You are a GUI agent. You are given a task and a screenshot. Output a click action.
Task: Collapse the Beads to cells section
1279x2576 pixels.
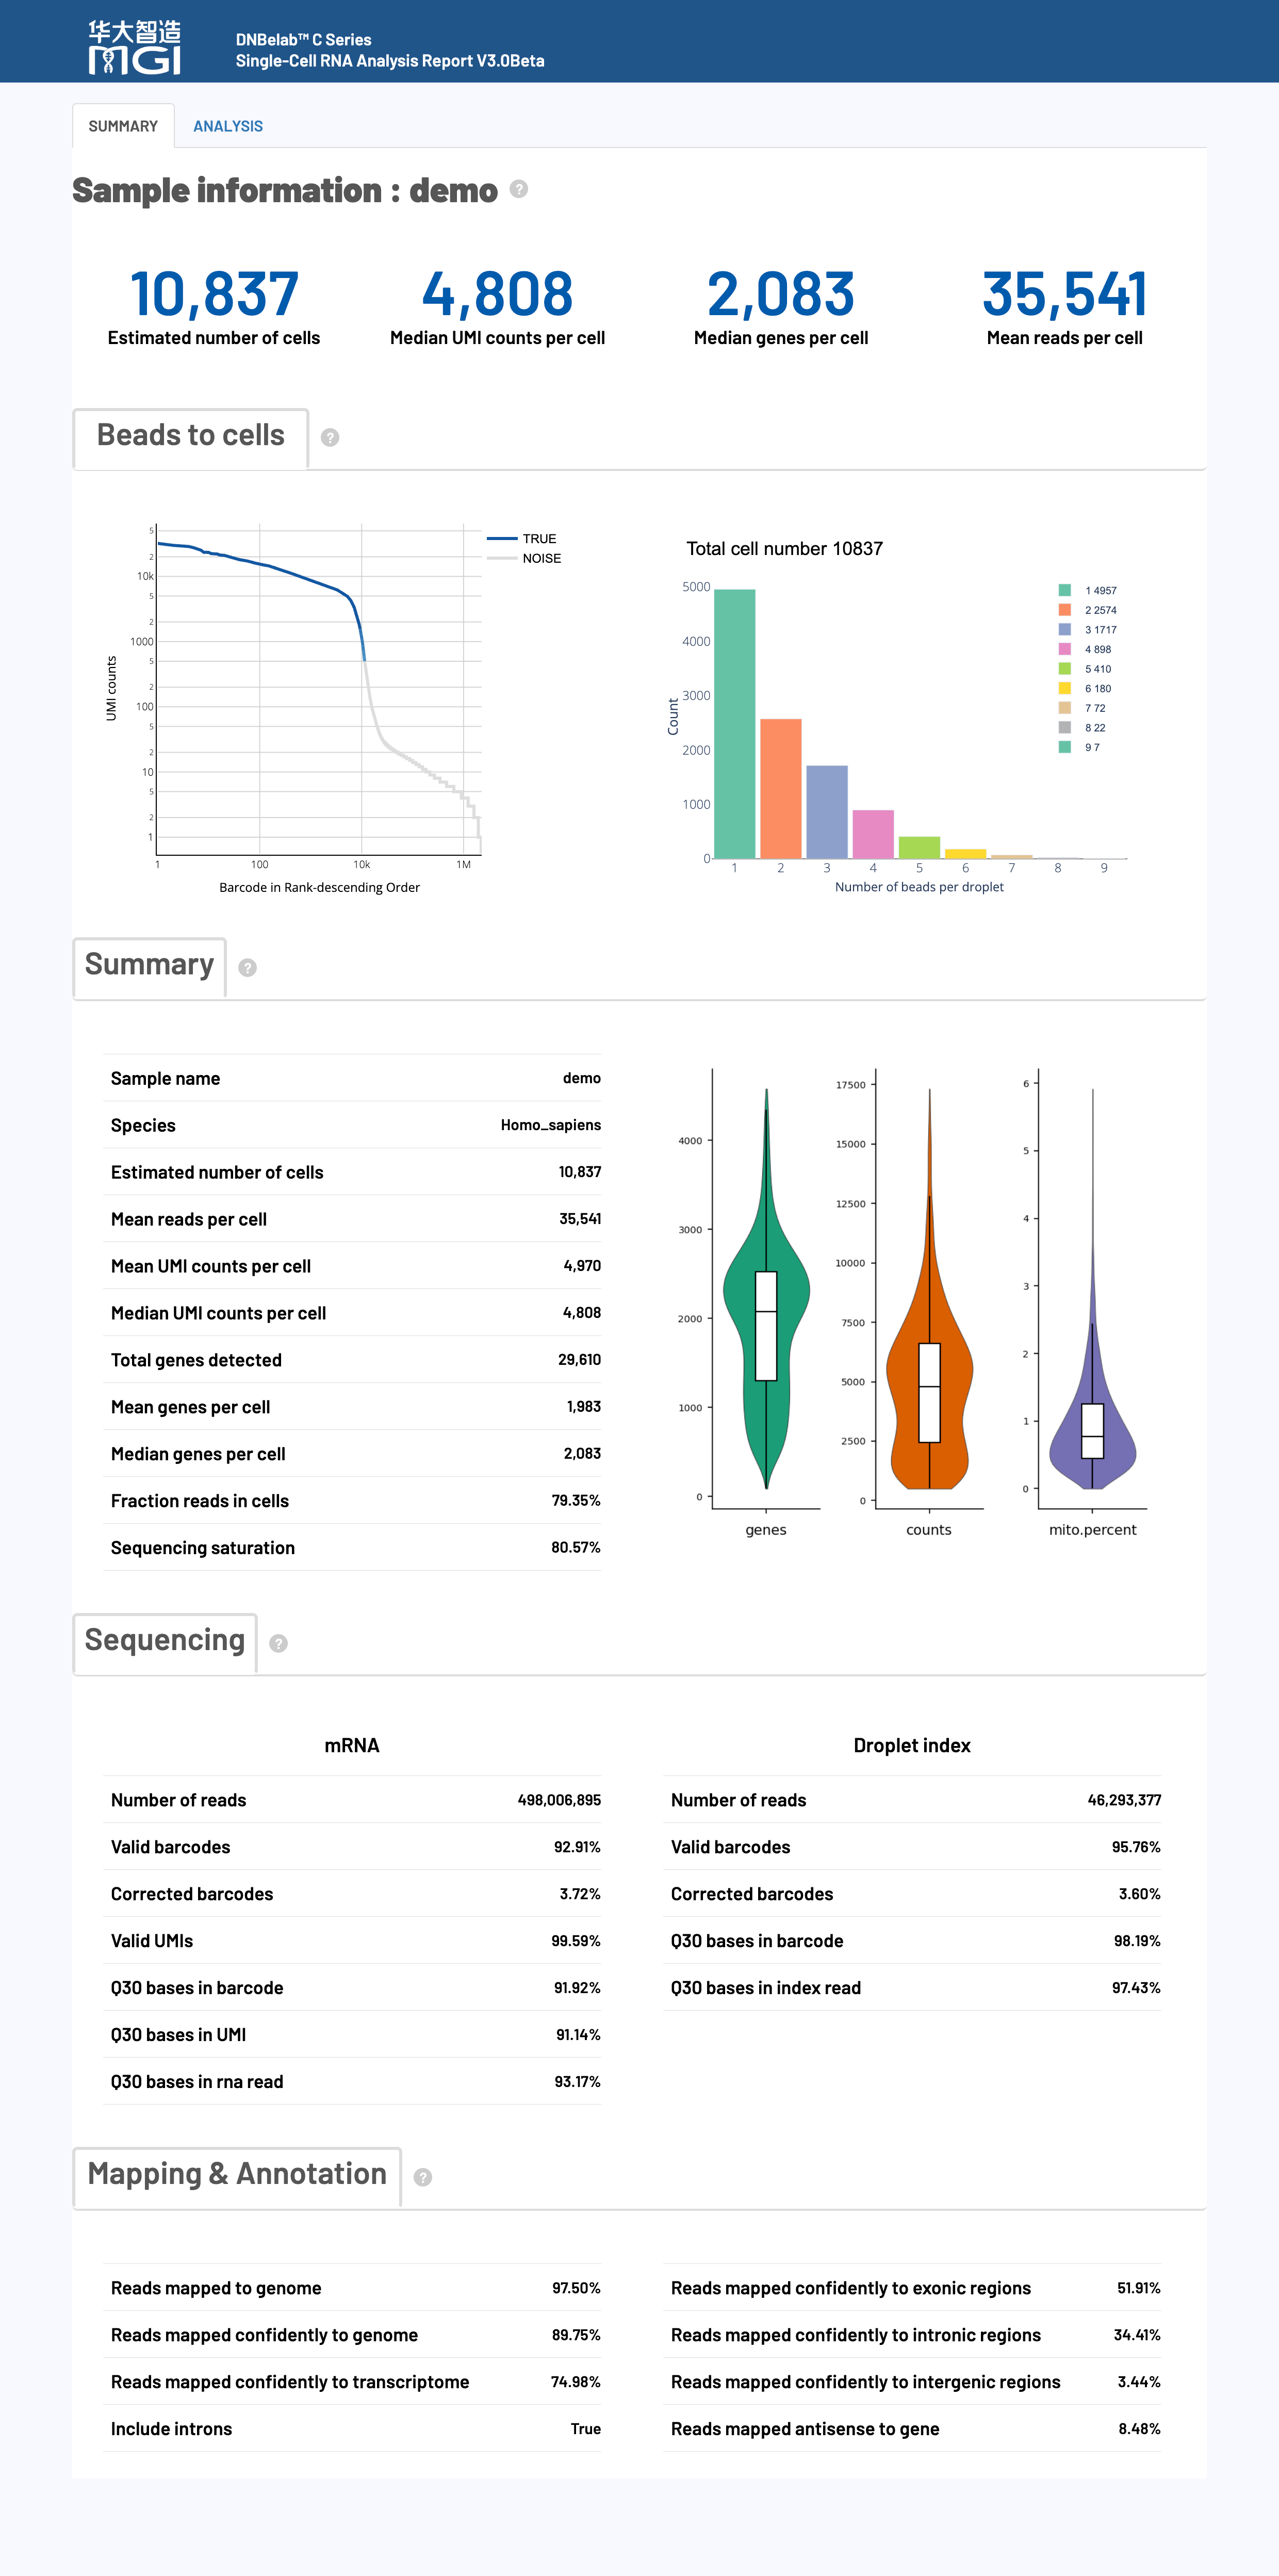[190, 436]
